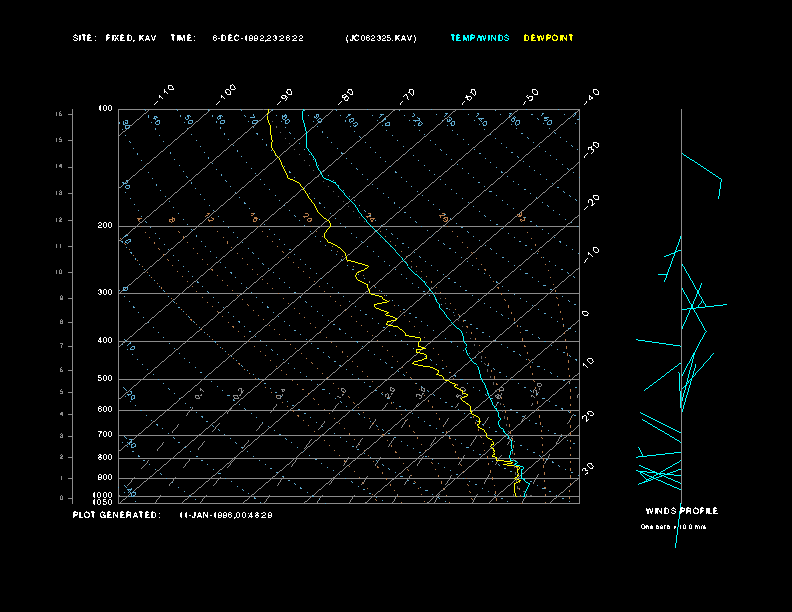The image size is (792, 612).
Task: Click the 300 pressure level label
Action: (x=105, y=293)
